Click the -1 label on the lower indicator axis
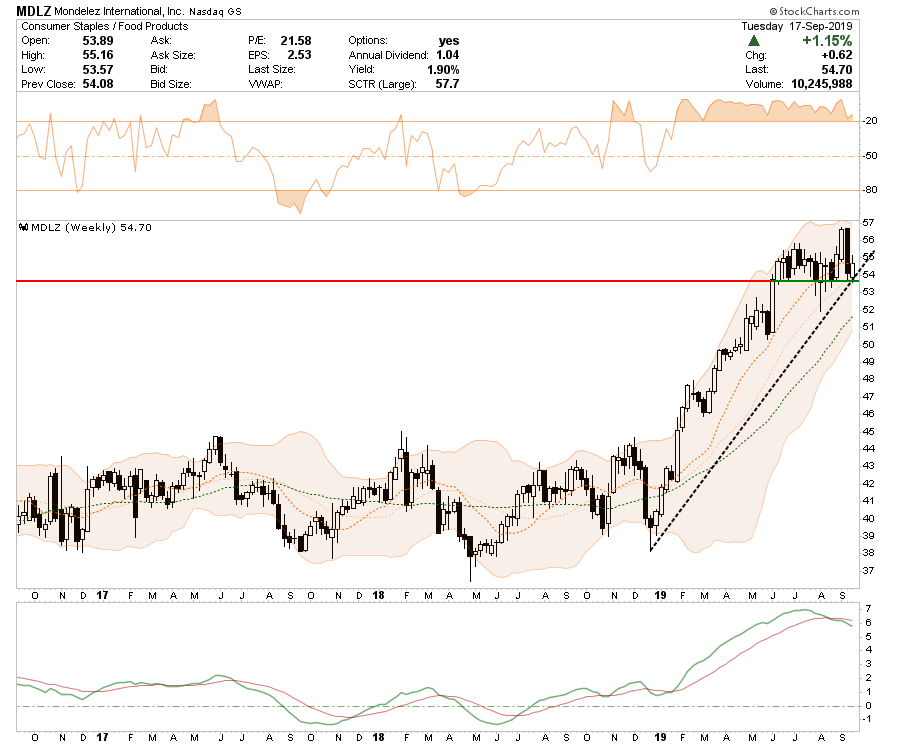This screenshot has width=900, height=746. coord(868,719)
